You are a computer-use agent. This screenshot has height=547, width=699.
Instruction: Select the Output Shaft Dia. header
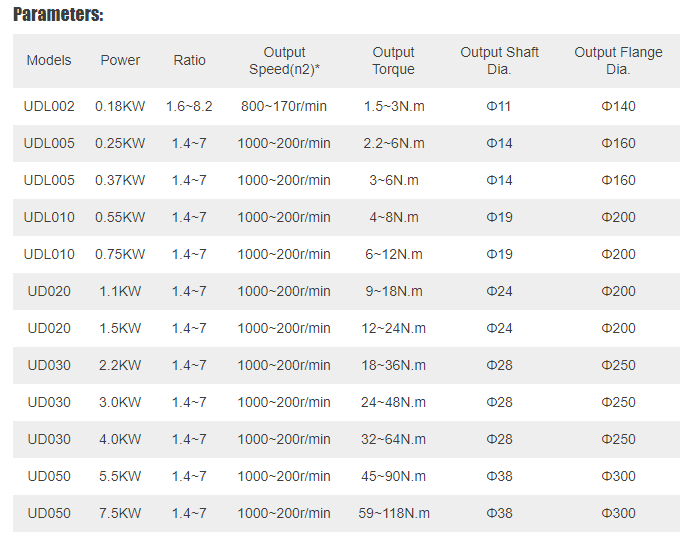click(499, 61)
